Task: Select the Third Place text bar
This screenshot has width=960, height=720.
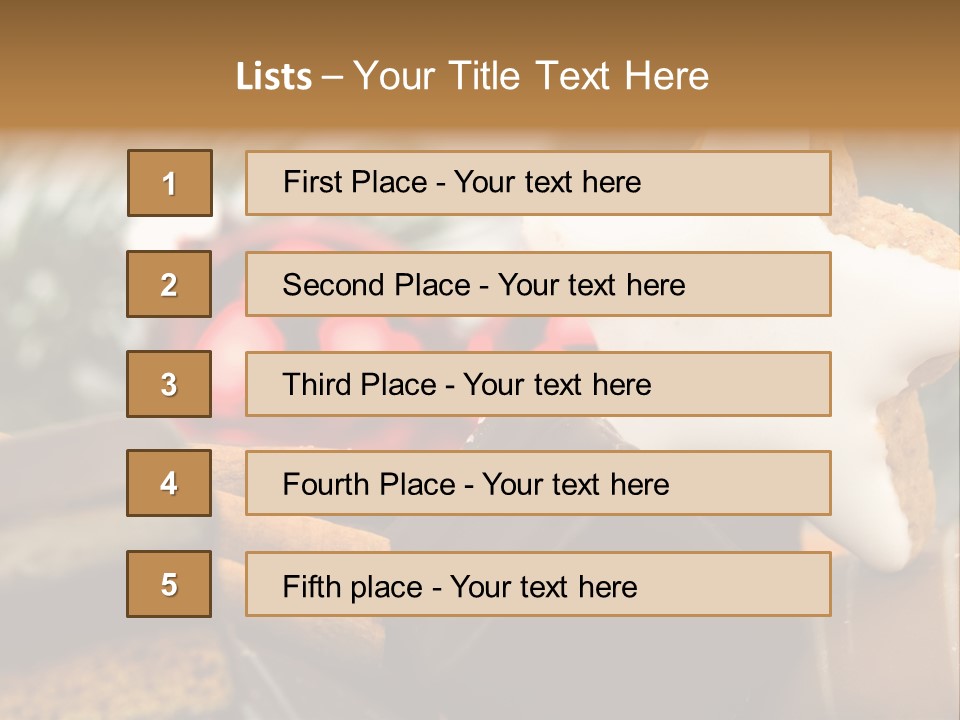Action: [538, 384]
